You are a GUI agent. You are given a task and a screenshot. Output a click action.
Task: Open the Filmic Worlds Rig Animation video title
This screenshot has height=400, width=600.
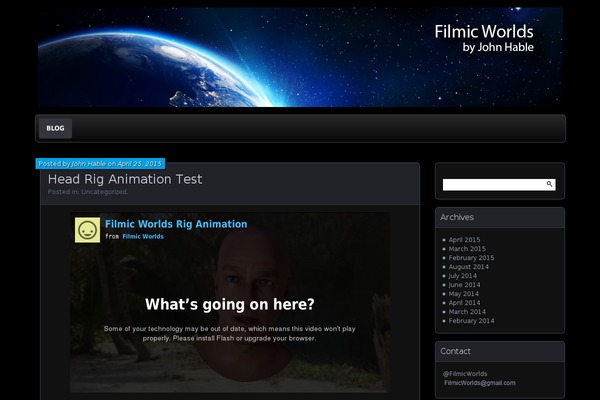click(x=176, y=224)
